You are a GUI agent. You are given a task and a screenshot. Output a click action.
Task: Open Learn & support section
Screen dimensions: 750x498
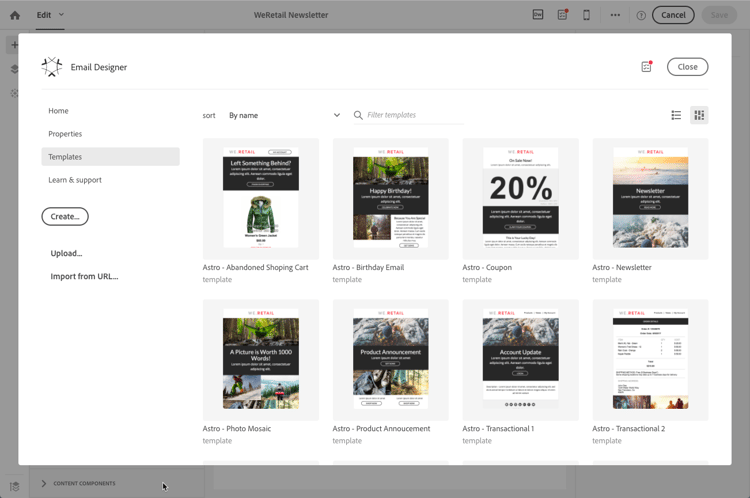[x=75, y=180]
